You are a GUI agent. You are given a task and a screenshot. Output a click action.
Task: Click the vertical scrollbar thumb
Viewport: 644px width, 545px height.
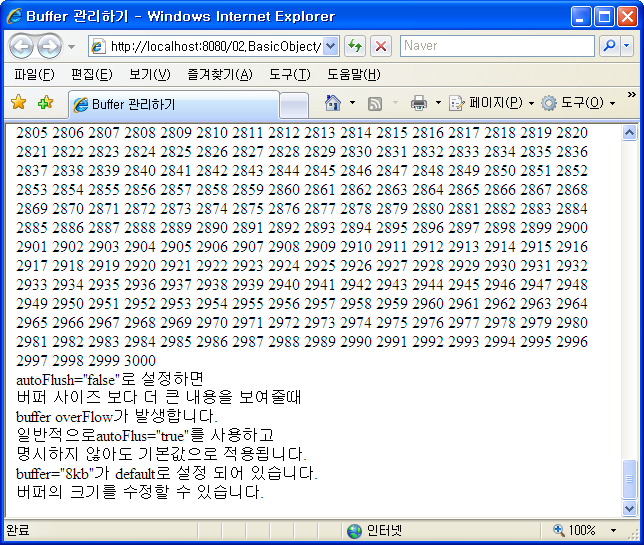coord(629,479)
